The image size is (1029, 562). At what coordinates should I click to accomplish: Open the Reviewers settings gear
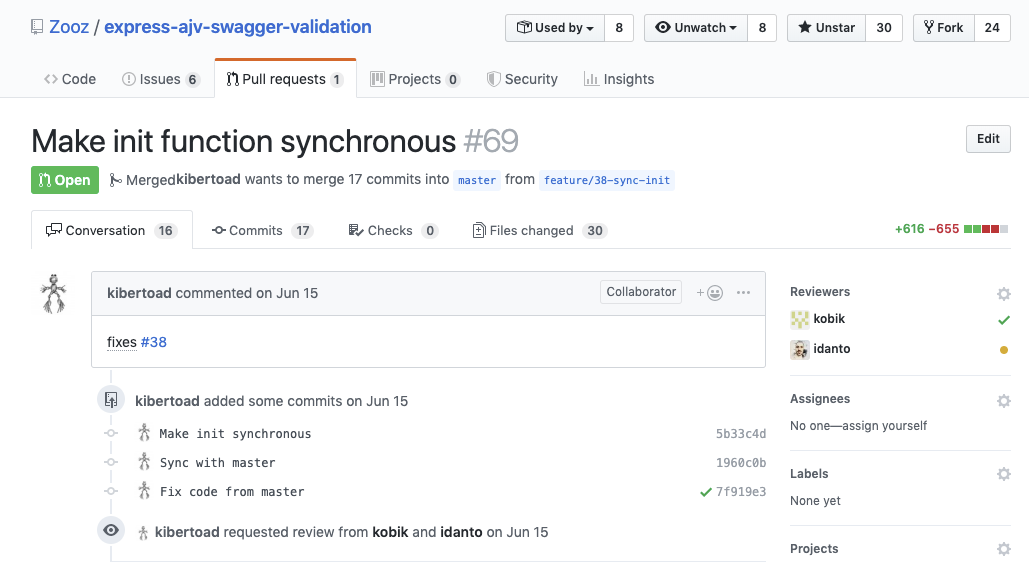(x=1003, y=293)
